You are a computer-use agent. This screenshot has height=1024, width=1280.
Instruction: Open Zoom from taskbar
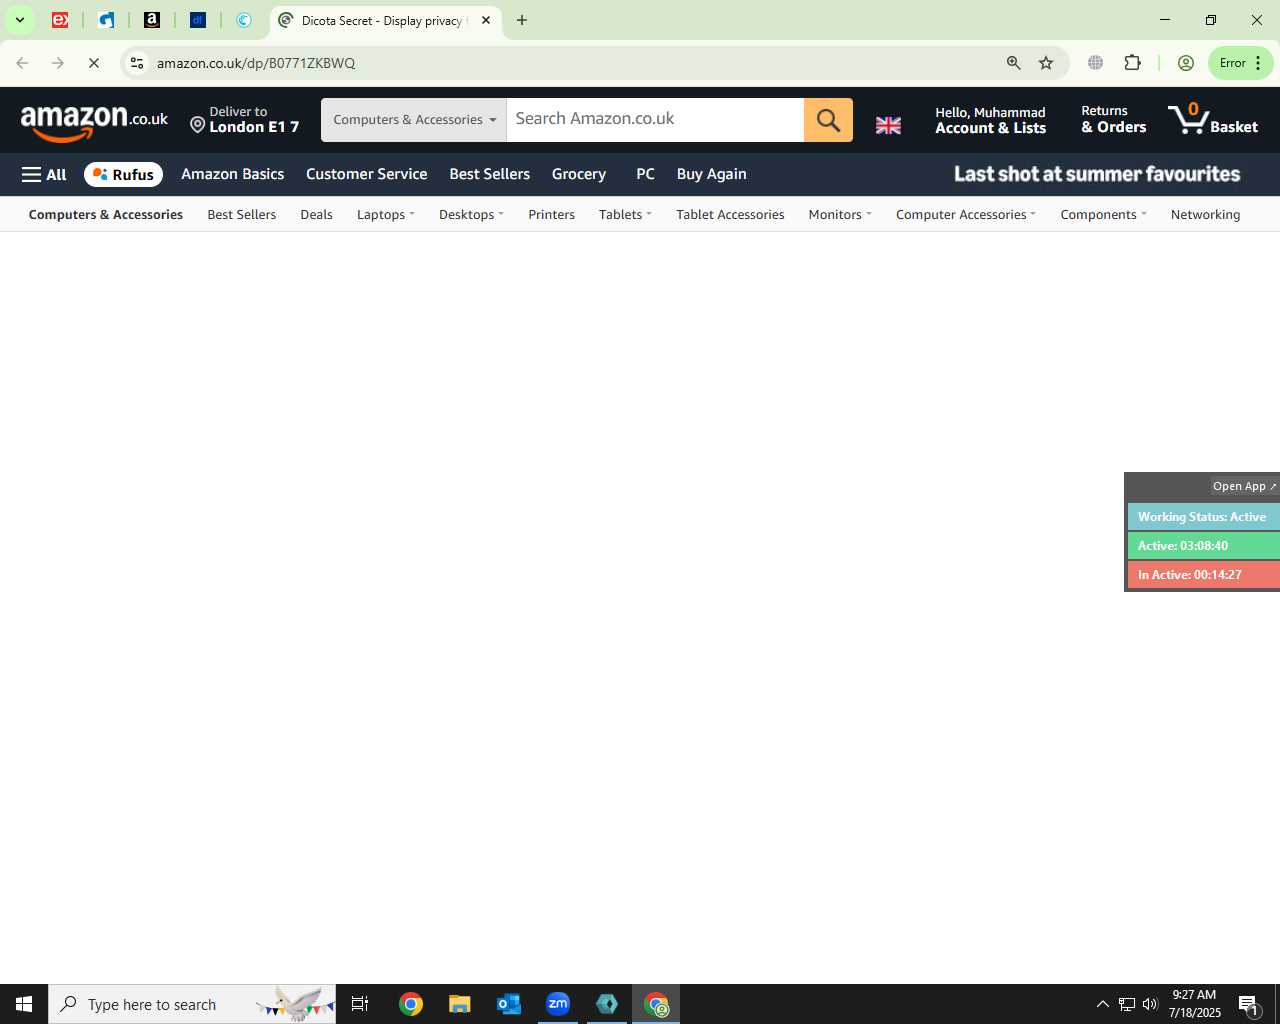tap(558, 1004)
